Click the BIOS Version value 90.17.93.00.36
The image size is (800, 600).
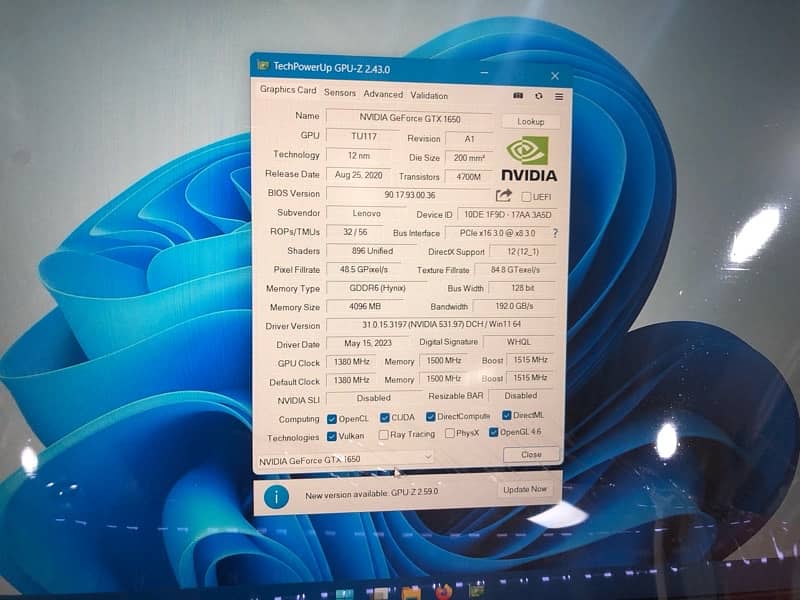[x=409, y=195]
